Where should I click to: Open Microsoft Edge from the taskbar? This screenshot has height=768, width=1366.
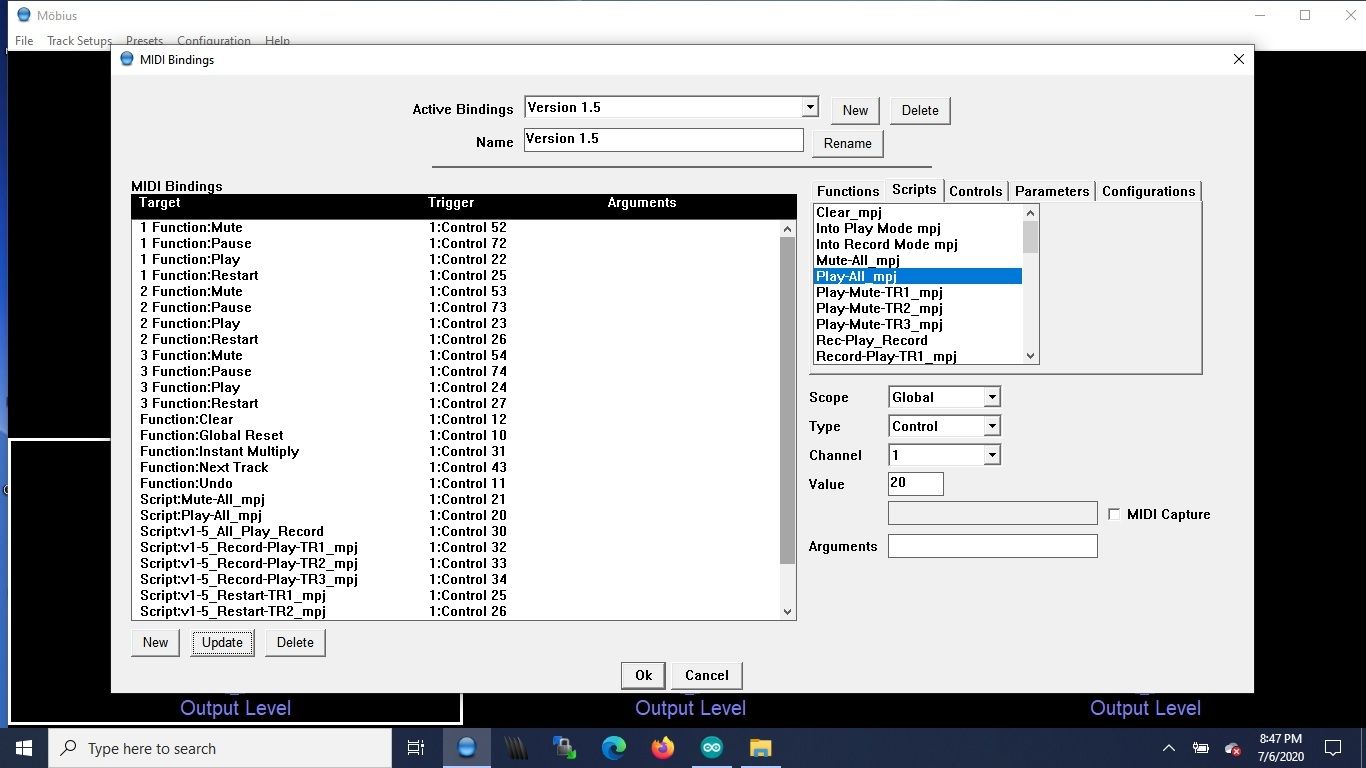(x=614, y=748)
